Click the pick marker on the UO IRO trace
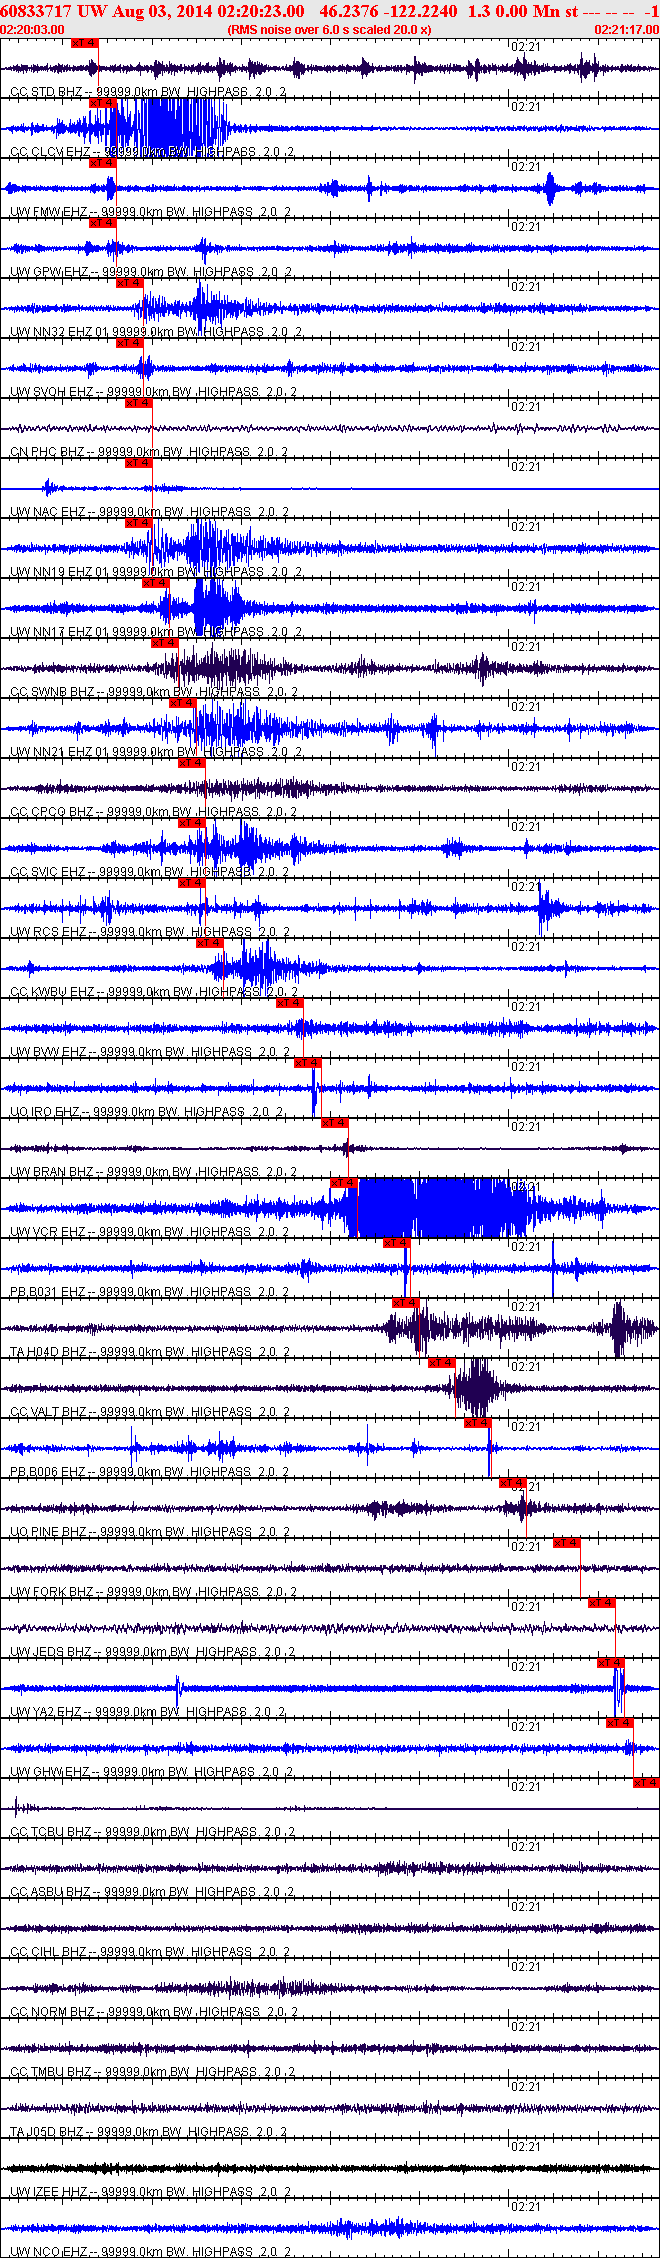This screenshot has width=660, height=2258. (308, 1063)
